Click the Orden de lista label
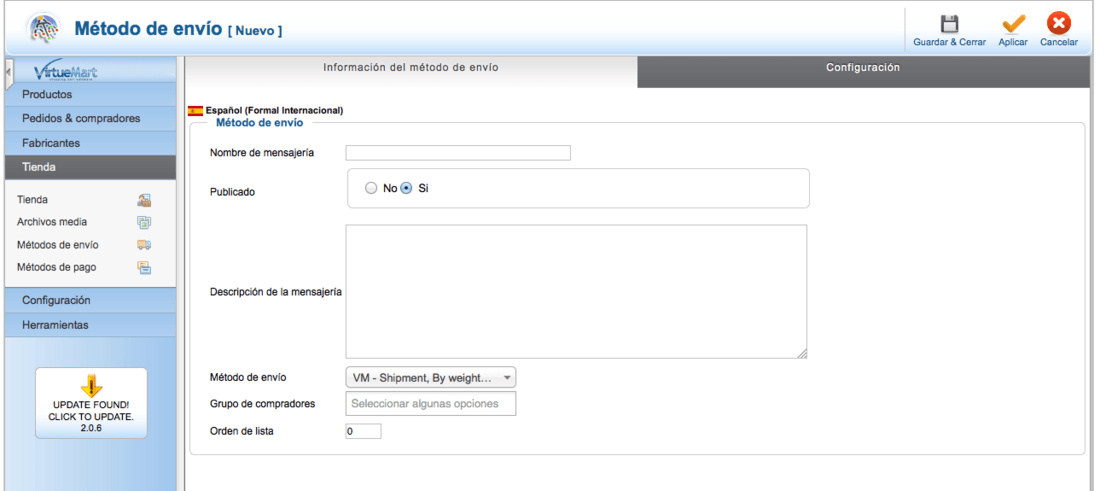The width and height of the screenshot is (1100, 491). (x=241, y=431)
